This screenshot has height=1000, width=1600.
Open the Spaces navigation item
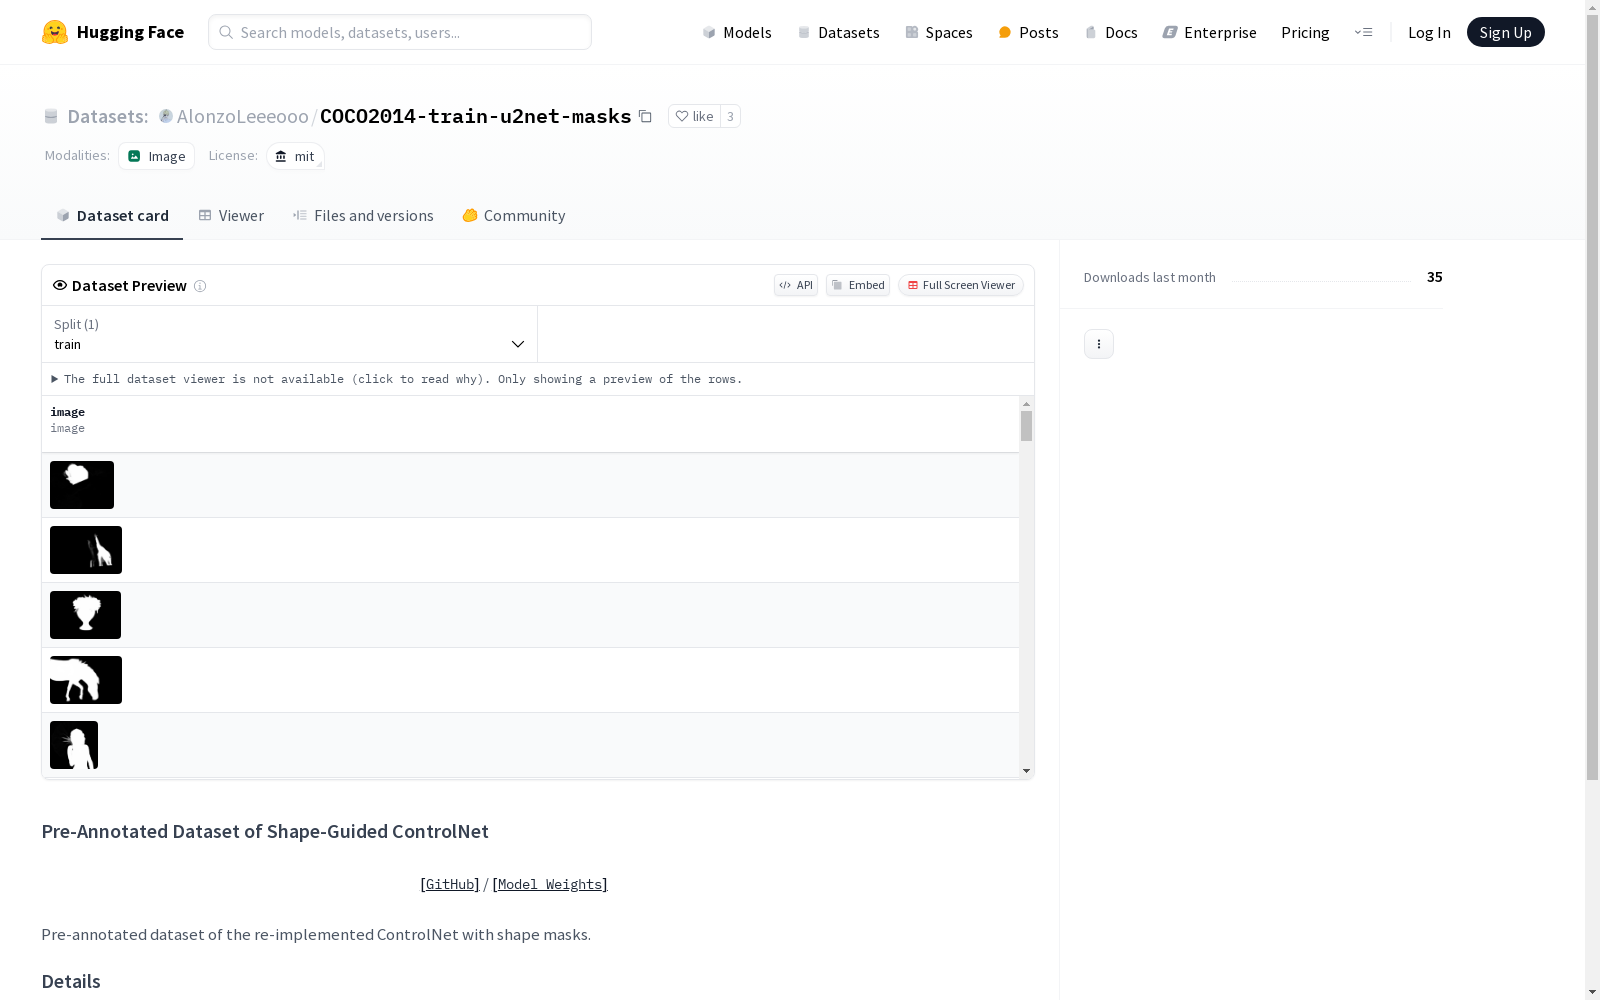coord(939,32)
